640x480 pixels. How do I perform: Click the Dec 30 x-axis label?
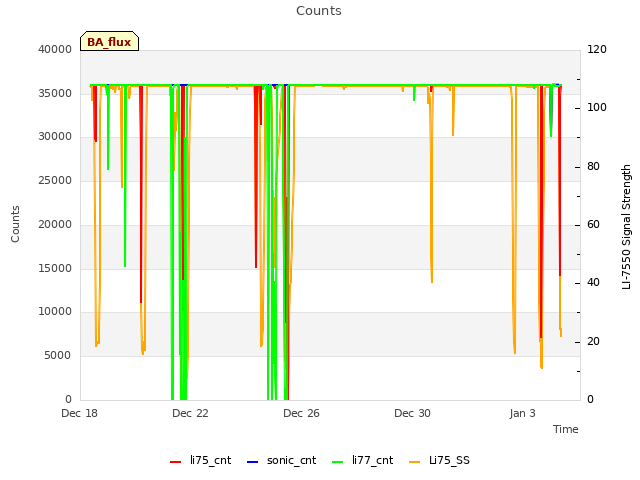412,413
